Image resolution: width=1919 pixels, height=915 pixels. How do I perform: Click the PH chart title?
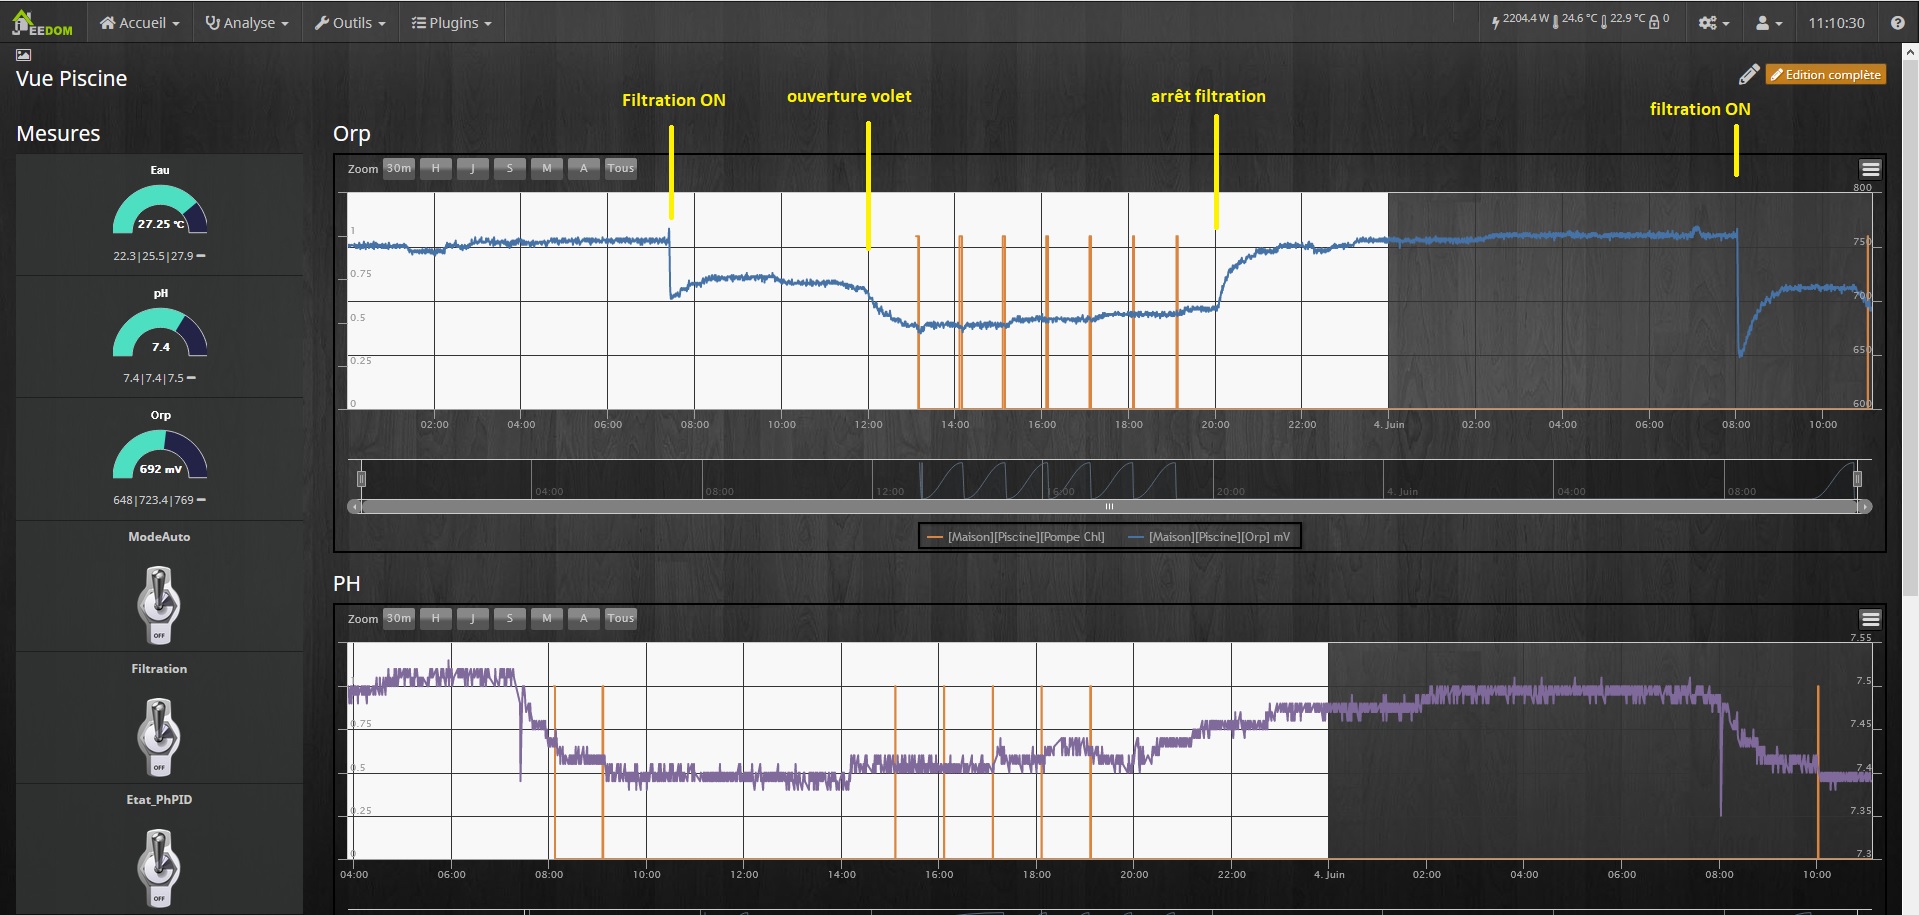coord(346,584)
